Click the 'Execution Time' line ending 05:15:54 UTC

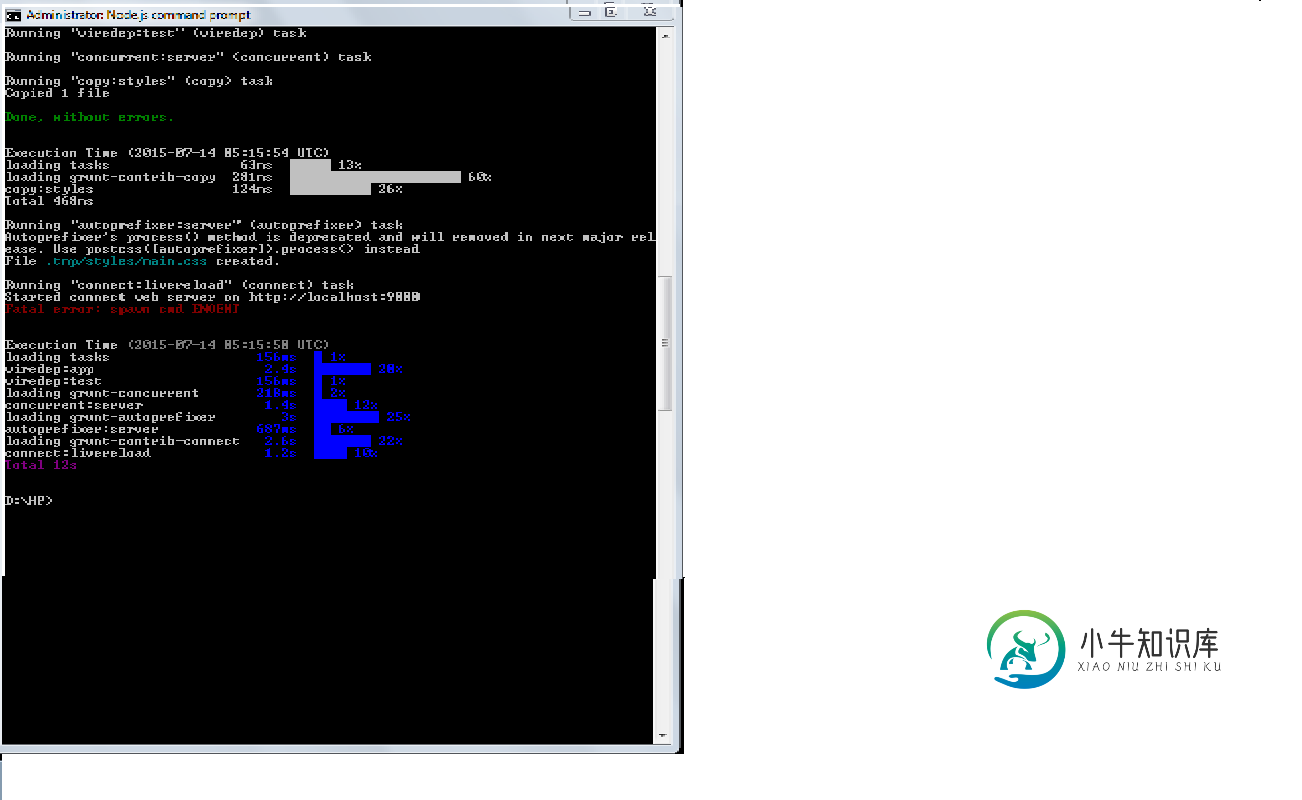pos(167,153)
